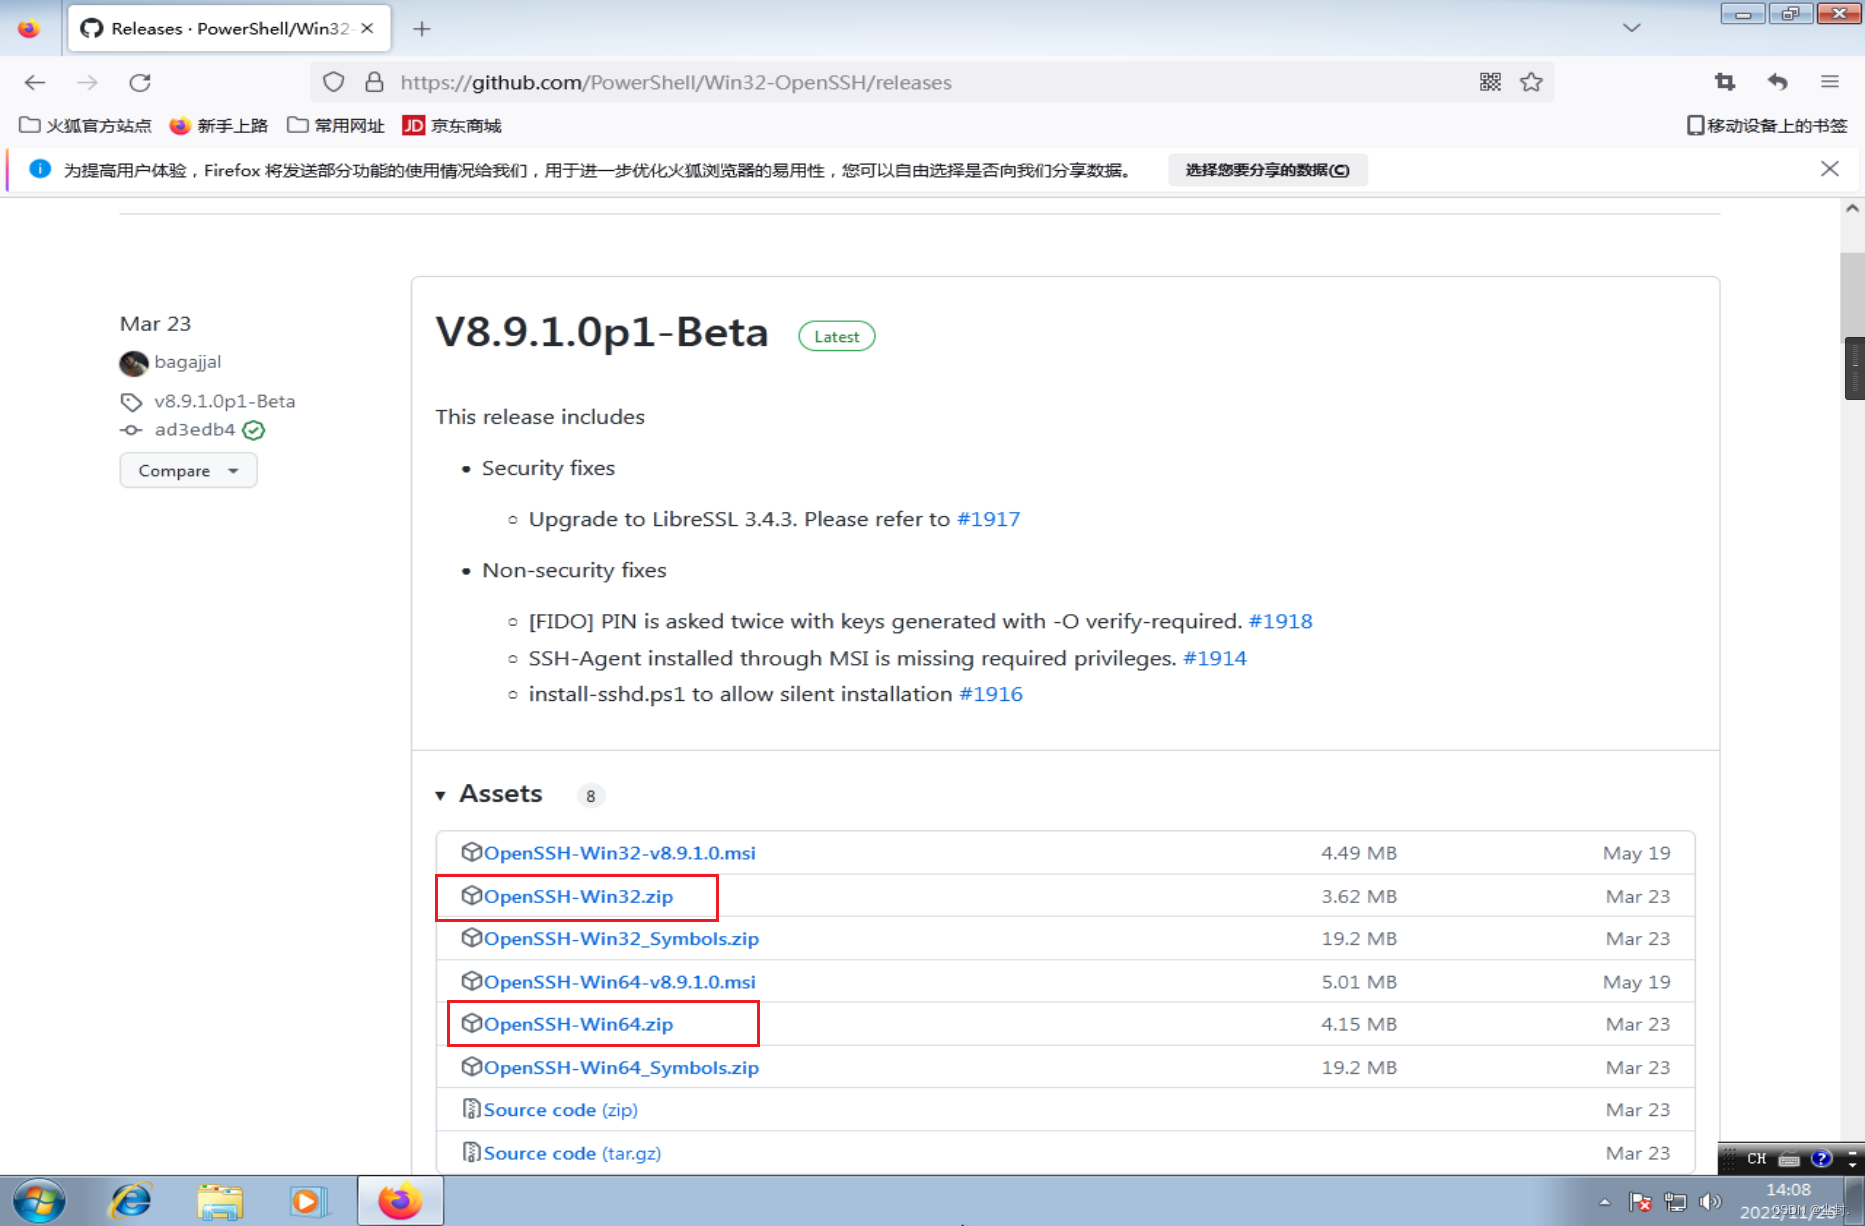Open the v8.9.1.0p1-Beta tag link
Screen dimensions: 1865x1226
click(224, 401)
